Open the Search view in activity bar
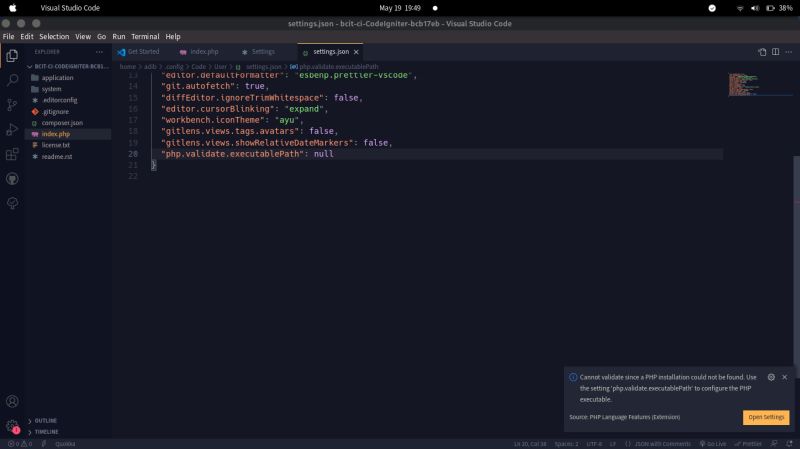This screenshot has height=449, width=800. pos(12,80)
